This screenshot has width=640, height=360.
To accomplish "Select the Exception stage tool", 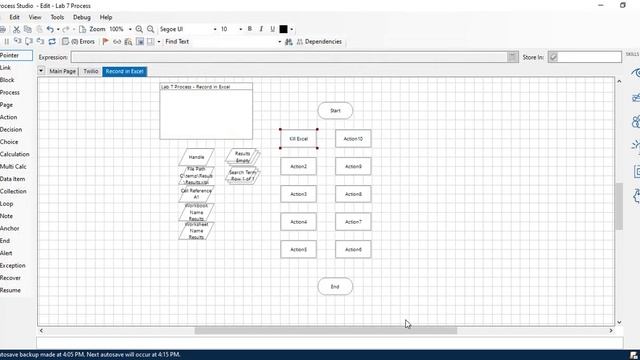I will pyautogui.click(x=13, y=266).
